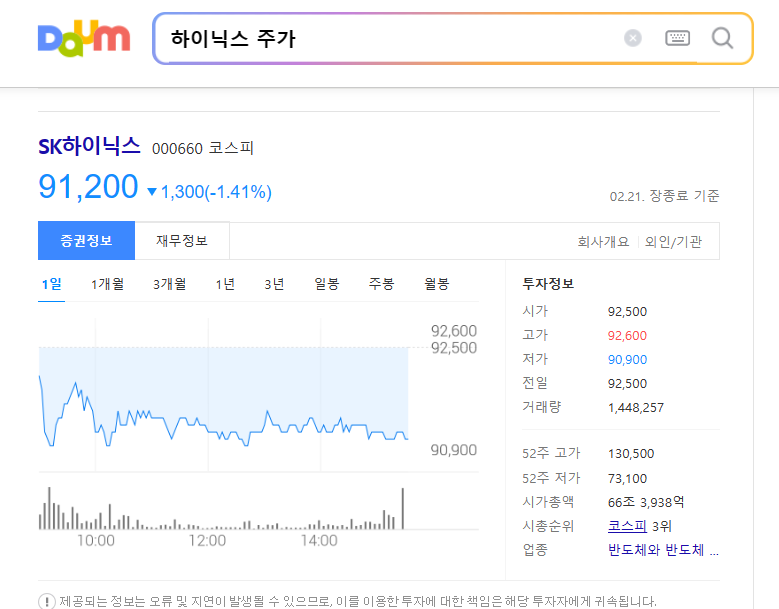Image resolution: width=779 pixels, height=609 pixels.
Task: Click the 52주 저가 value 73,100
Action: pyautogui.click(x=627, y=478)
